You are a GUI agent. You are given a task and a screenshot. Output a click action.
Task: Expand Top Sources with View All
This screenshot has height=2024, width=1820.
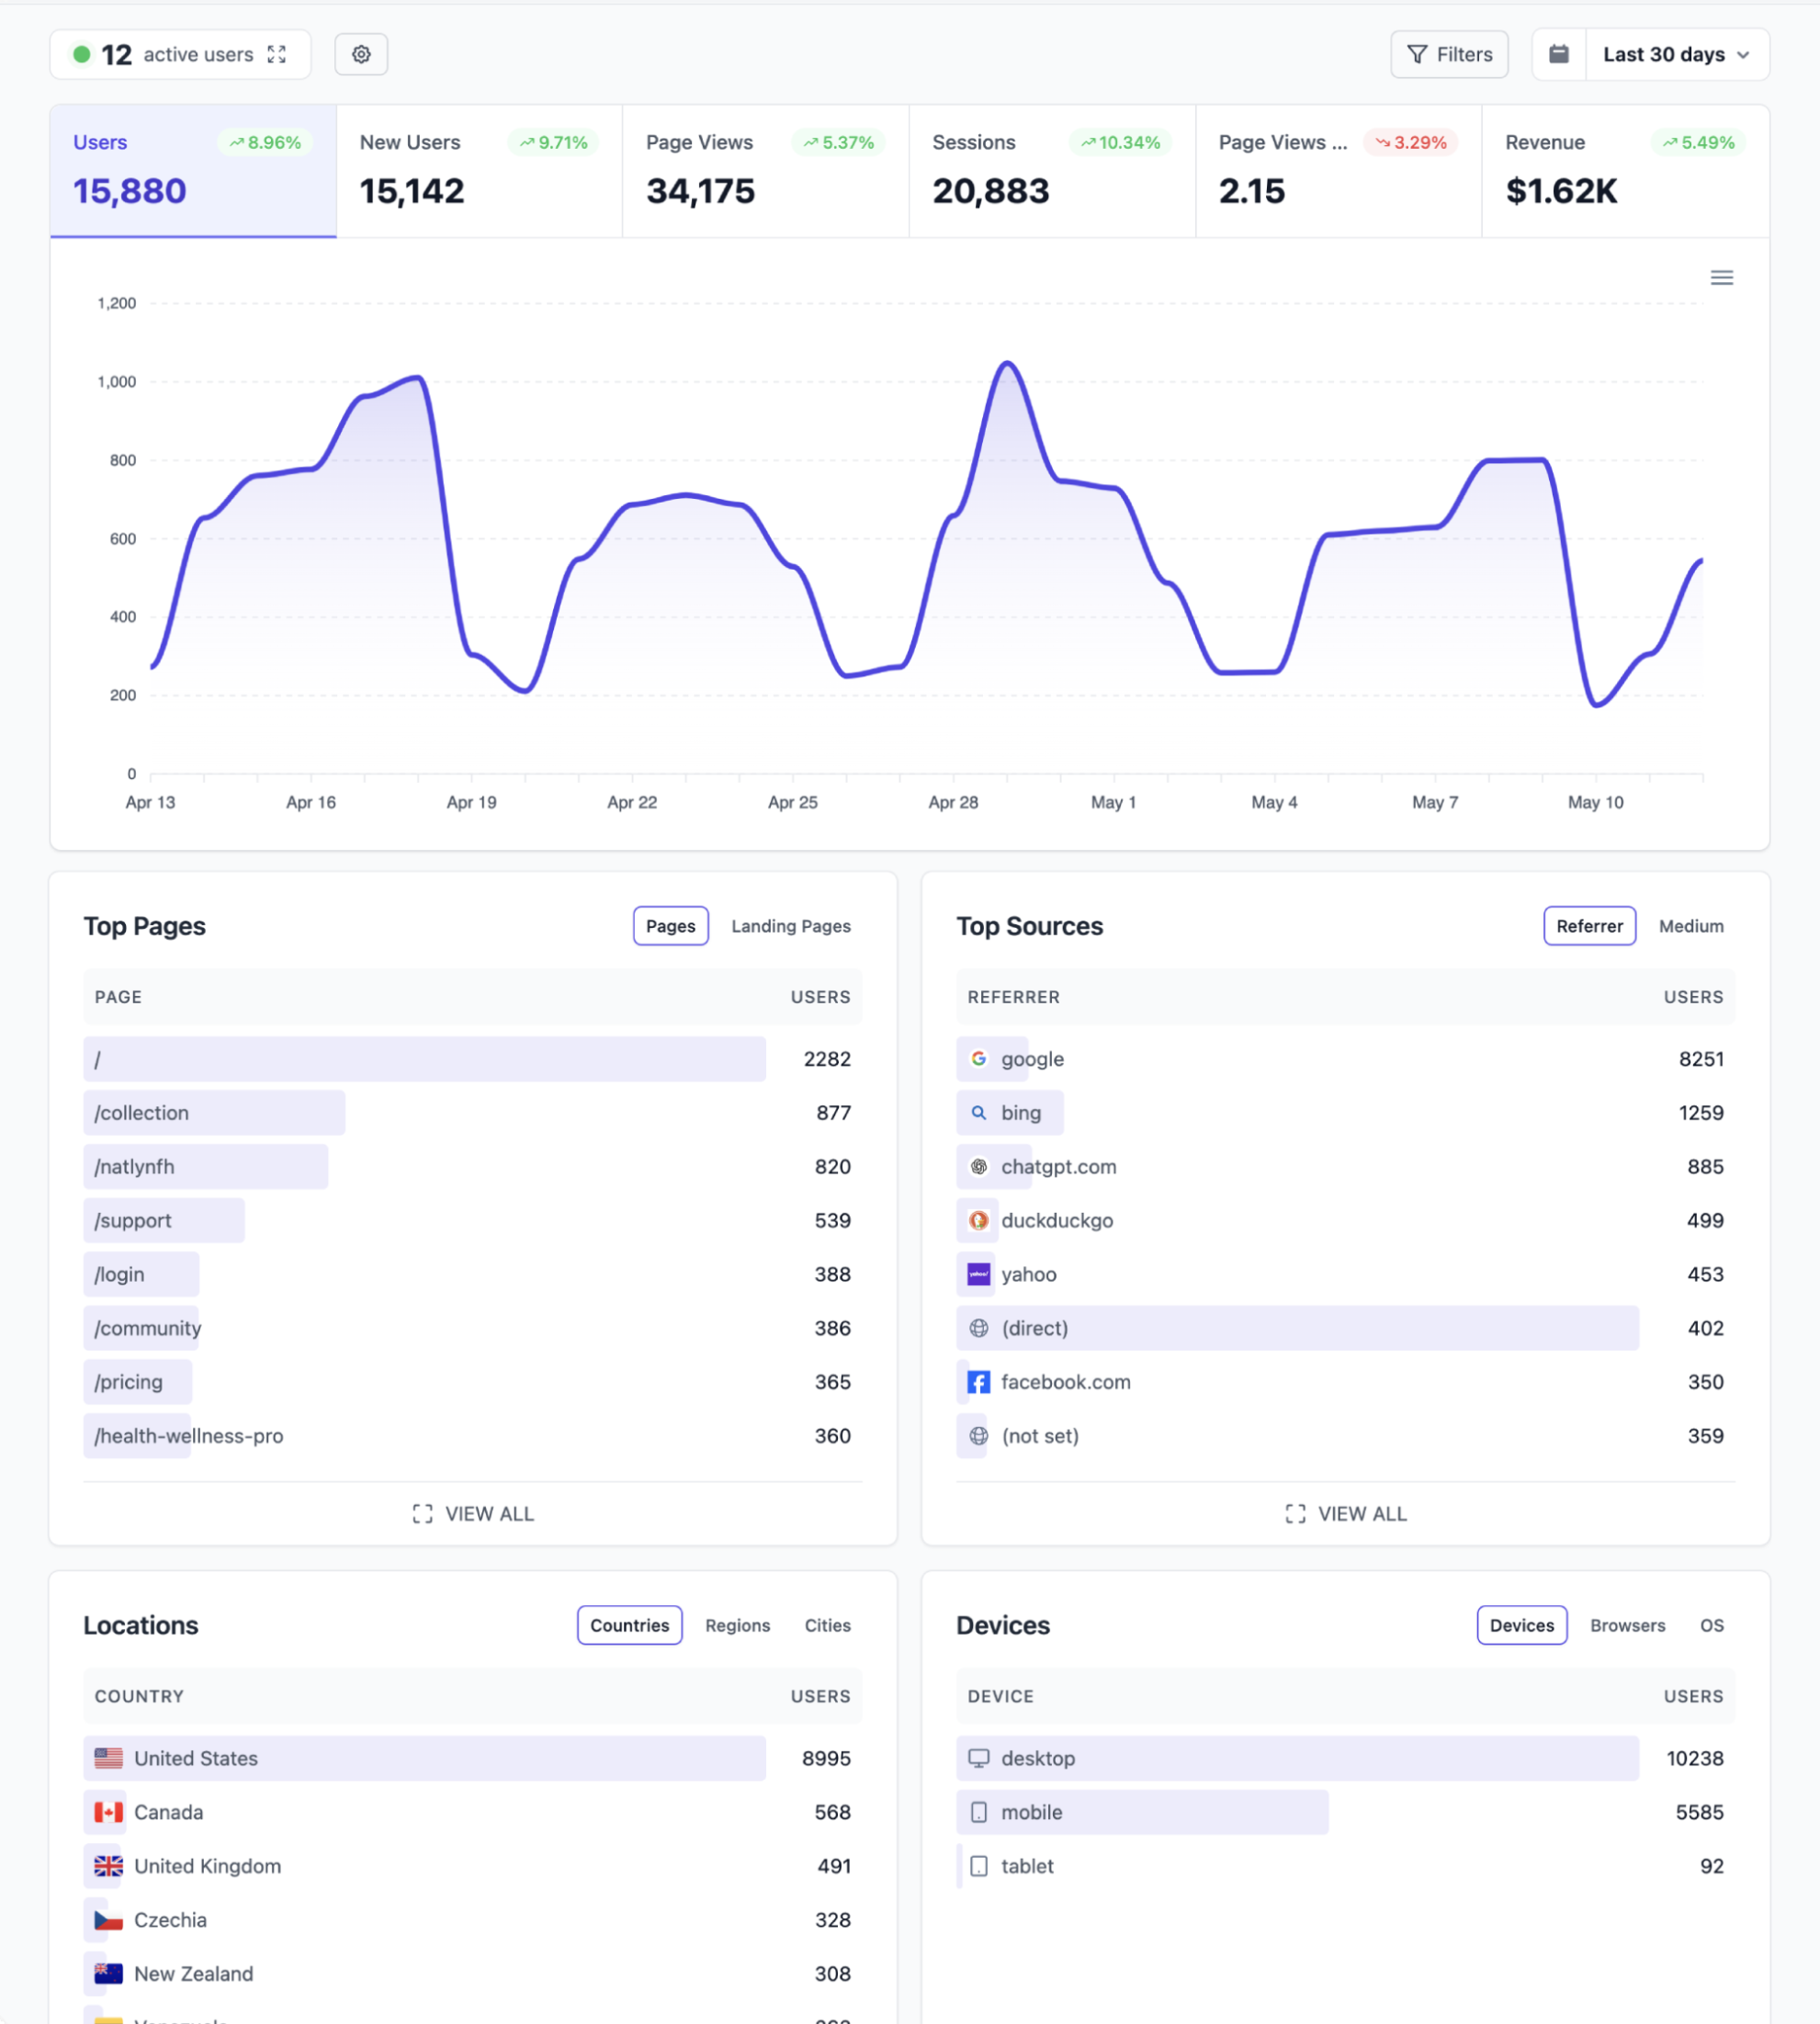(1345, 1514)
